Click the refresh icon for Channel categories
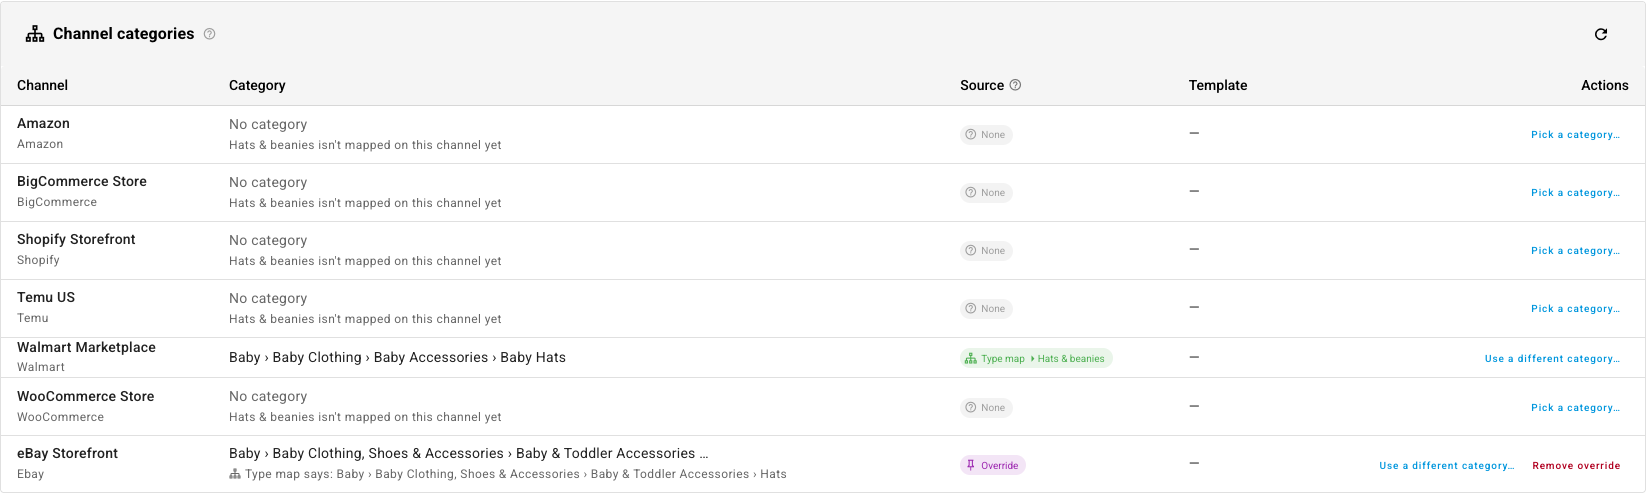1646x494 pixels. click(1601, 34)
